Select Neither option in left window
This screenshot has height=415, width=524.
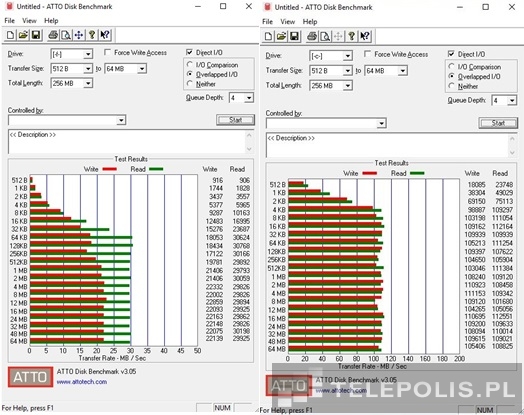click(x=190, y=84)
